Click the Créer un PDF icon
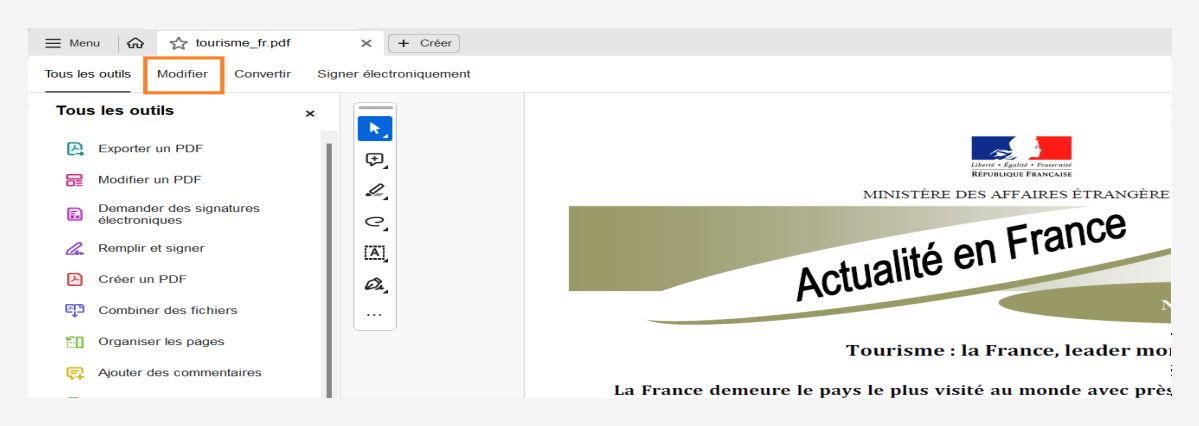 tap(74, 279)
